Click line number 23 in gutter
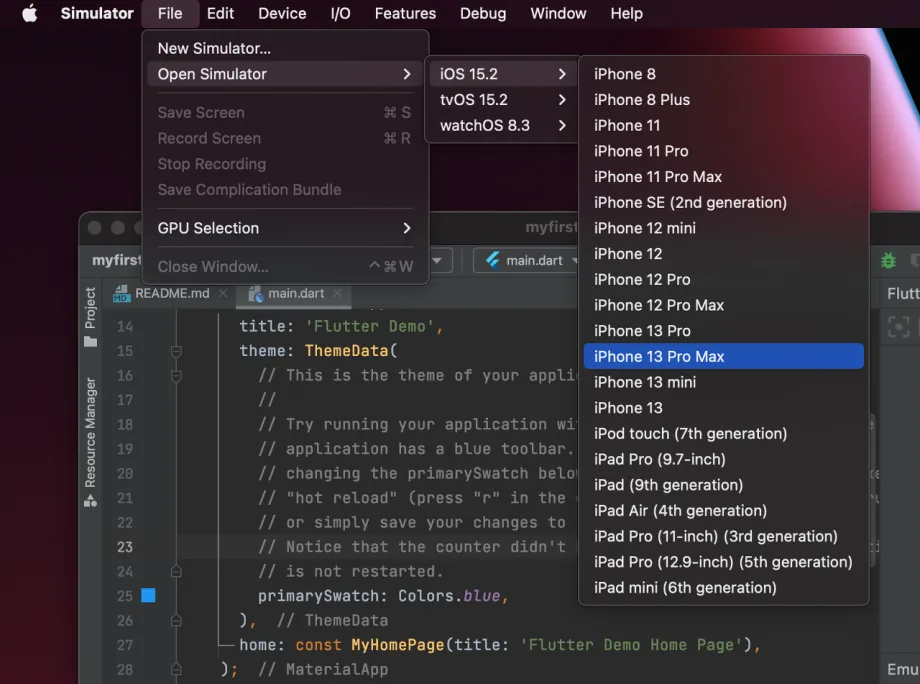Screen dimensions: 920x684 pyautogui.click(x=125, y=547)
